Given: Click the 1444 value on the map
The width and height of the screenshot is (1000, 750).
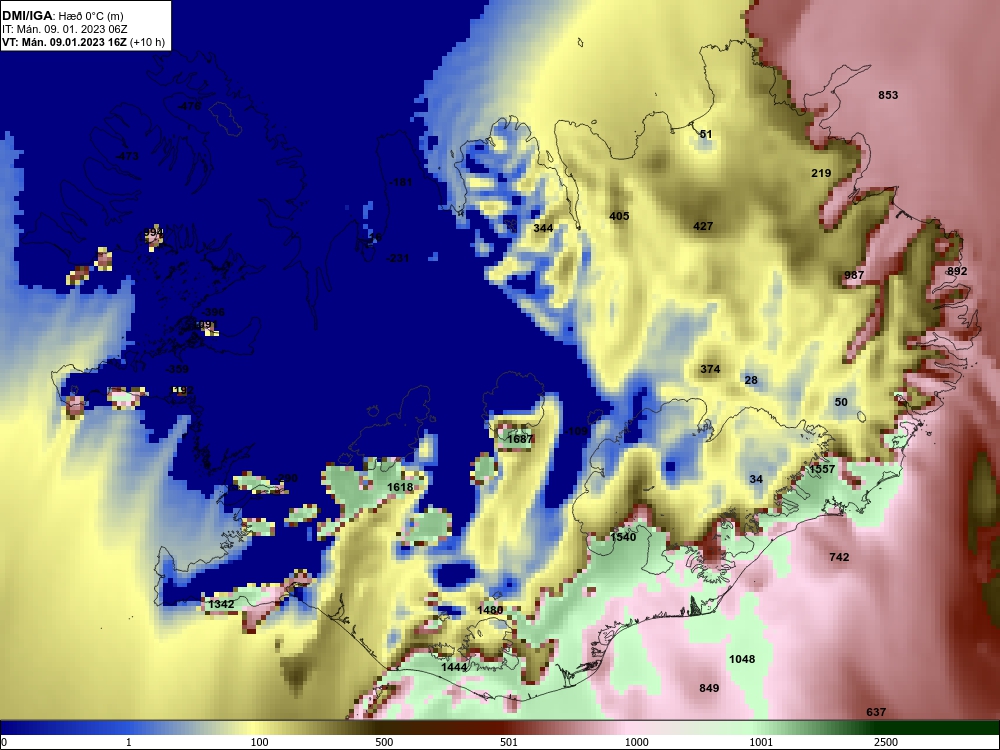Looking at the screenshot, I should (x=454, y=667).
